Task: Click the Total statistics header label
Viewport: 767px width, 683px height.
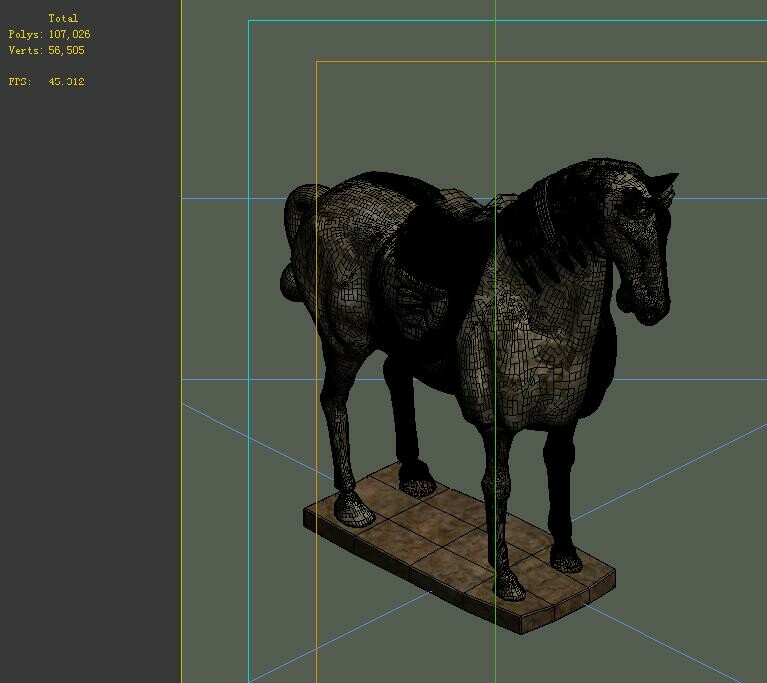Action: click(63, 19)
